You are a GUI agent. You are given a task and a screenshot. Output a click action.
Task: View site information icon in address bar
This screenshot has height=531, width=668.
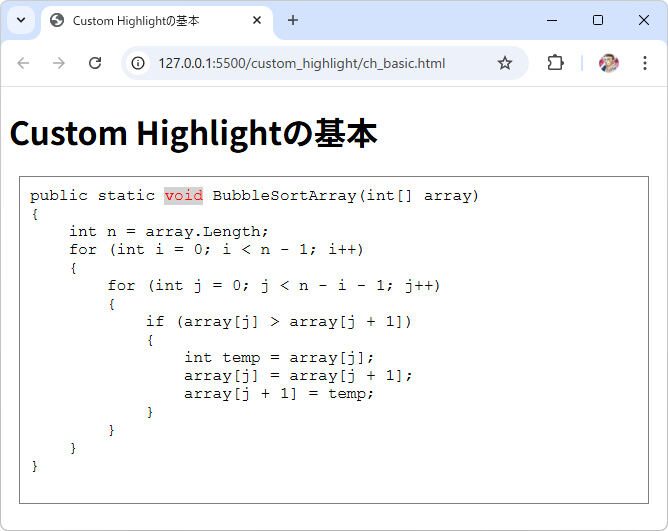[138, 63]
